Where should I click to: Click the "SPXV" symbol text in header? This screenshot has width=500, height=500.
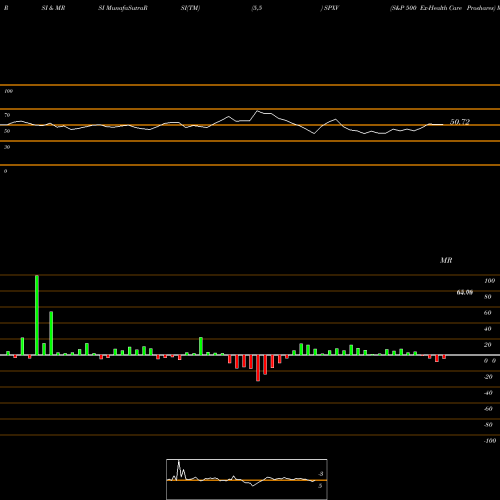click(x=332, y=8)
